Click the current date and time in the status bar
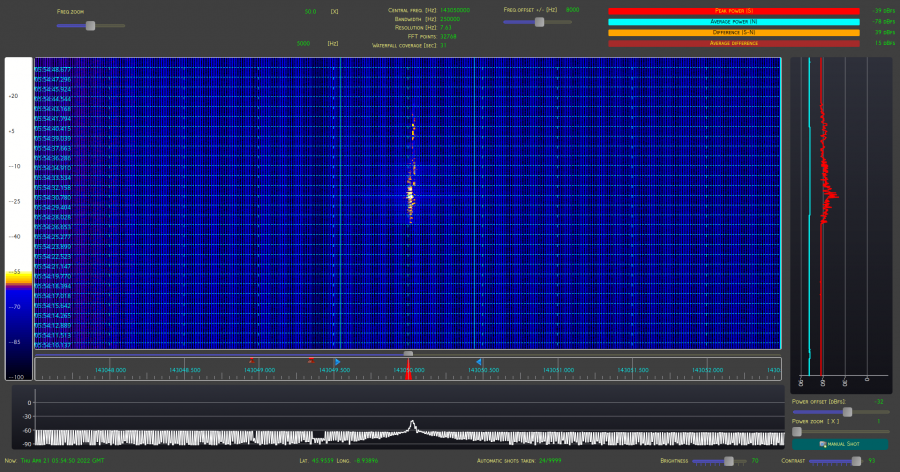The width and height of the screenshot is (900, 472). point(62,461)
